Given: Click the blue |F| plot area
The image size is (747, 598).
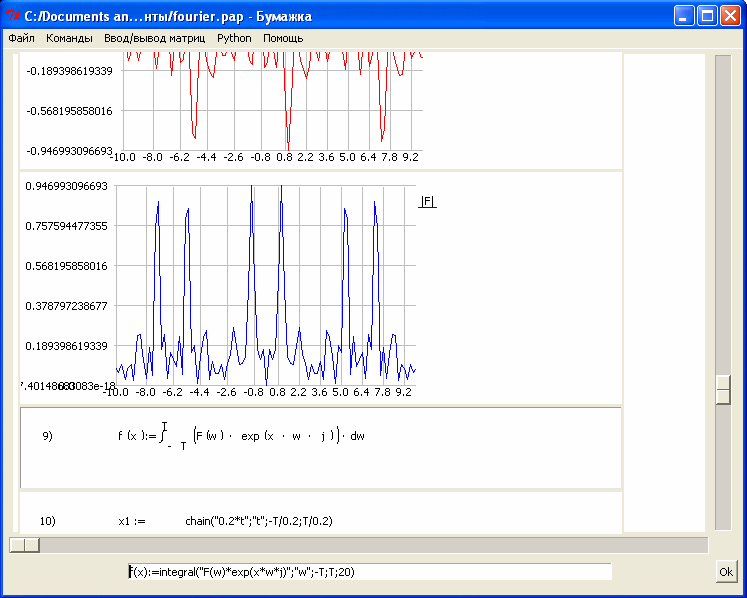Looking at the screenshot, I should (266, 285).
